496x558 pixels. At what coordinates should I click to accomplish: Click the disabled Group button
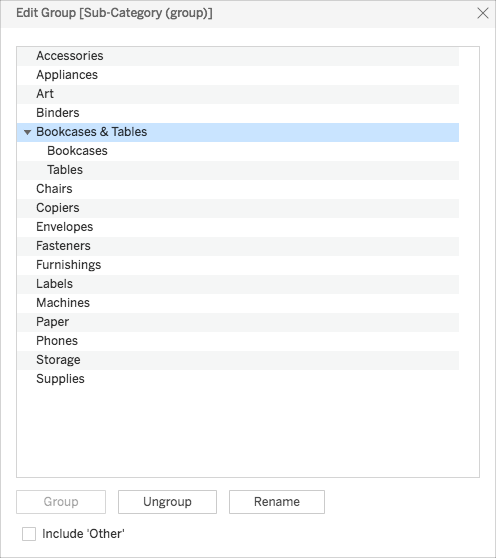(61, 502)
